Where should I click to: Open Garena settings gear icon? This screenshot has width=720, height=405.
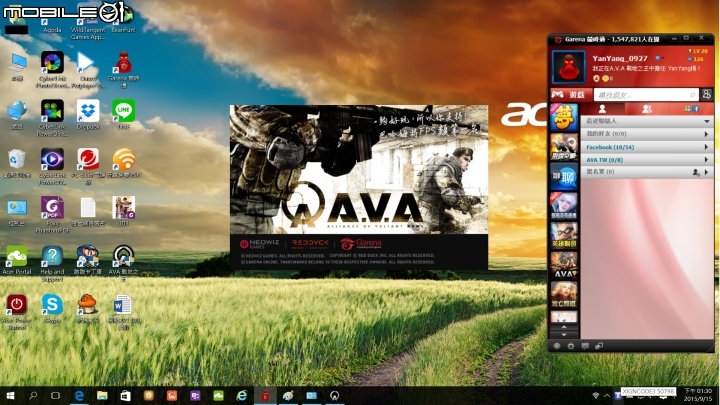click(x=571, y=346)
